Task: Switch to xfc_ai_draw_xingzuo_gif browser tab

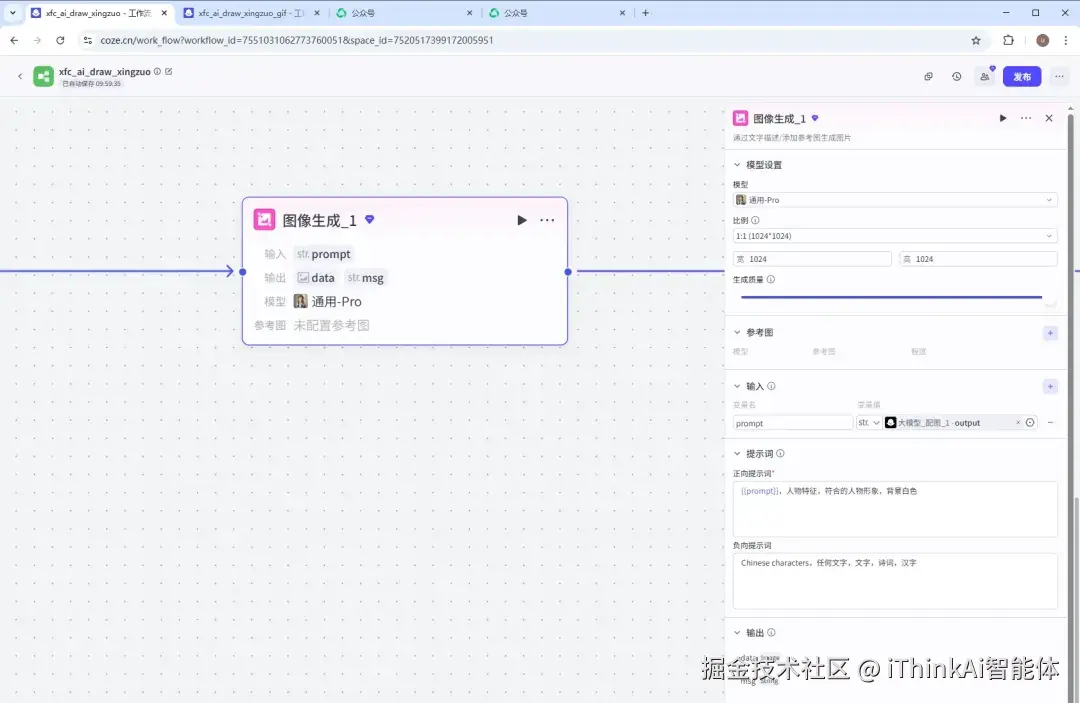Action: (252, 13)
